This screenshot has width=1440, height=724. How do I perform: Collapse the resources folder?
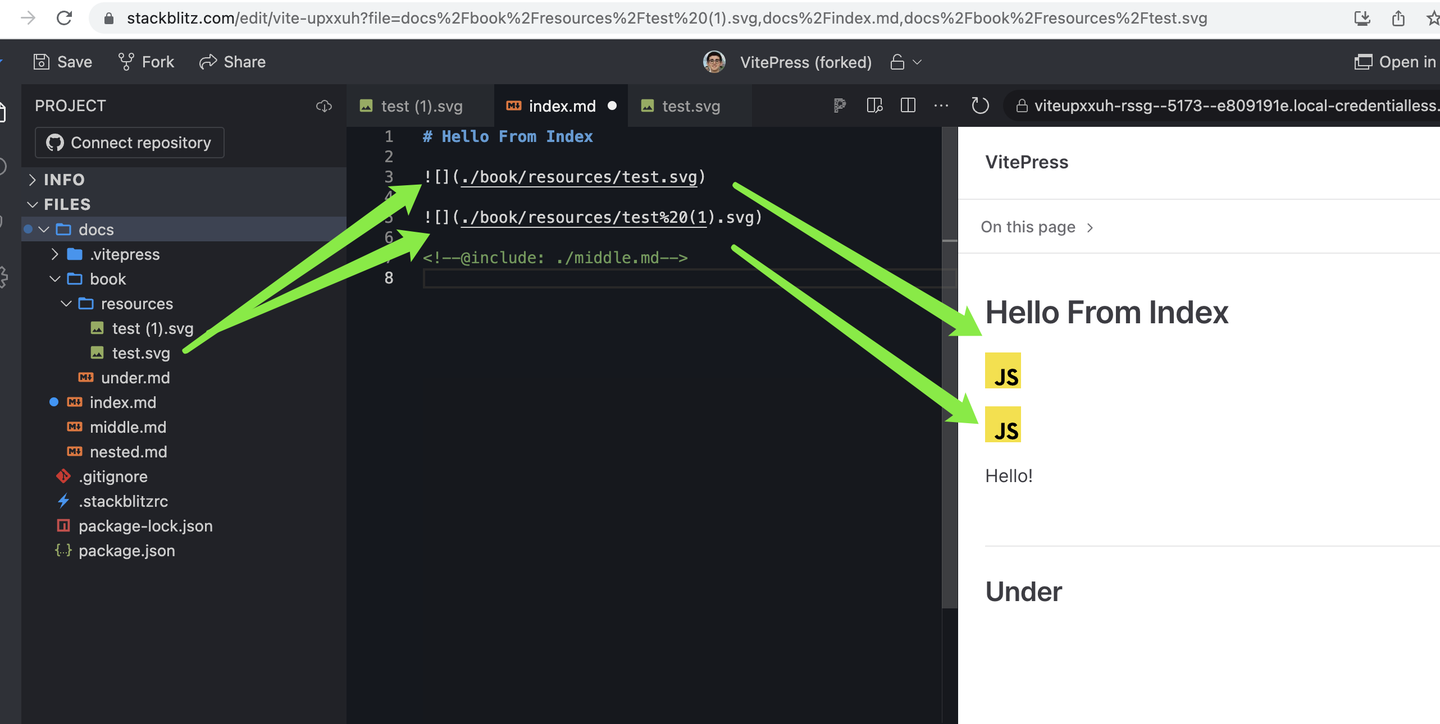pyautogui.click(x=137, y=303)
